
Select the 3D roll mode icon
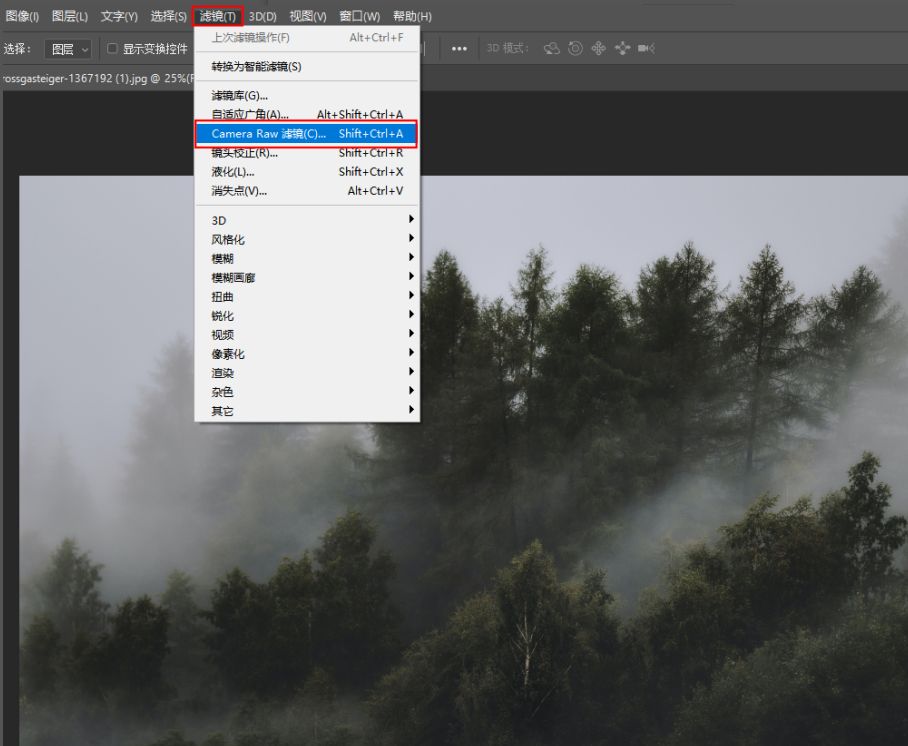(575, 49)
